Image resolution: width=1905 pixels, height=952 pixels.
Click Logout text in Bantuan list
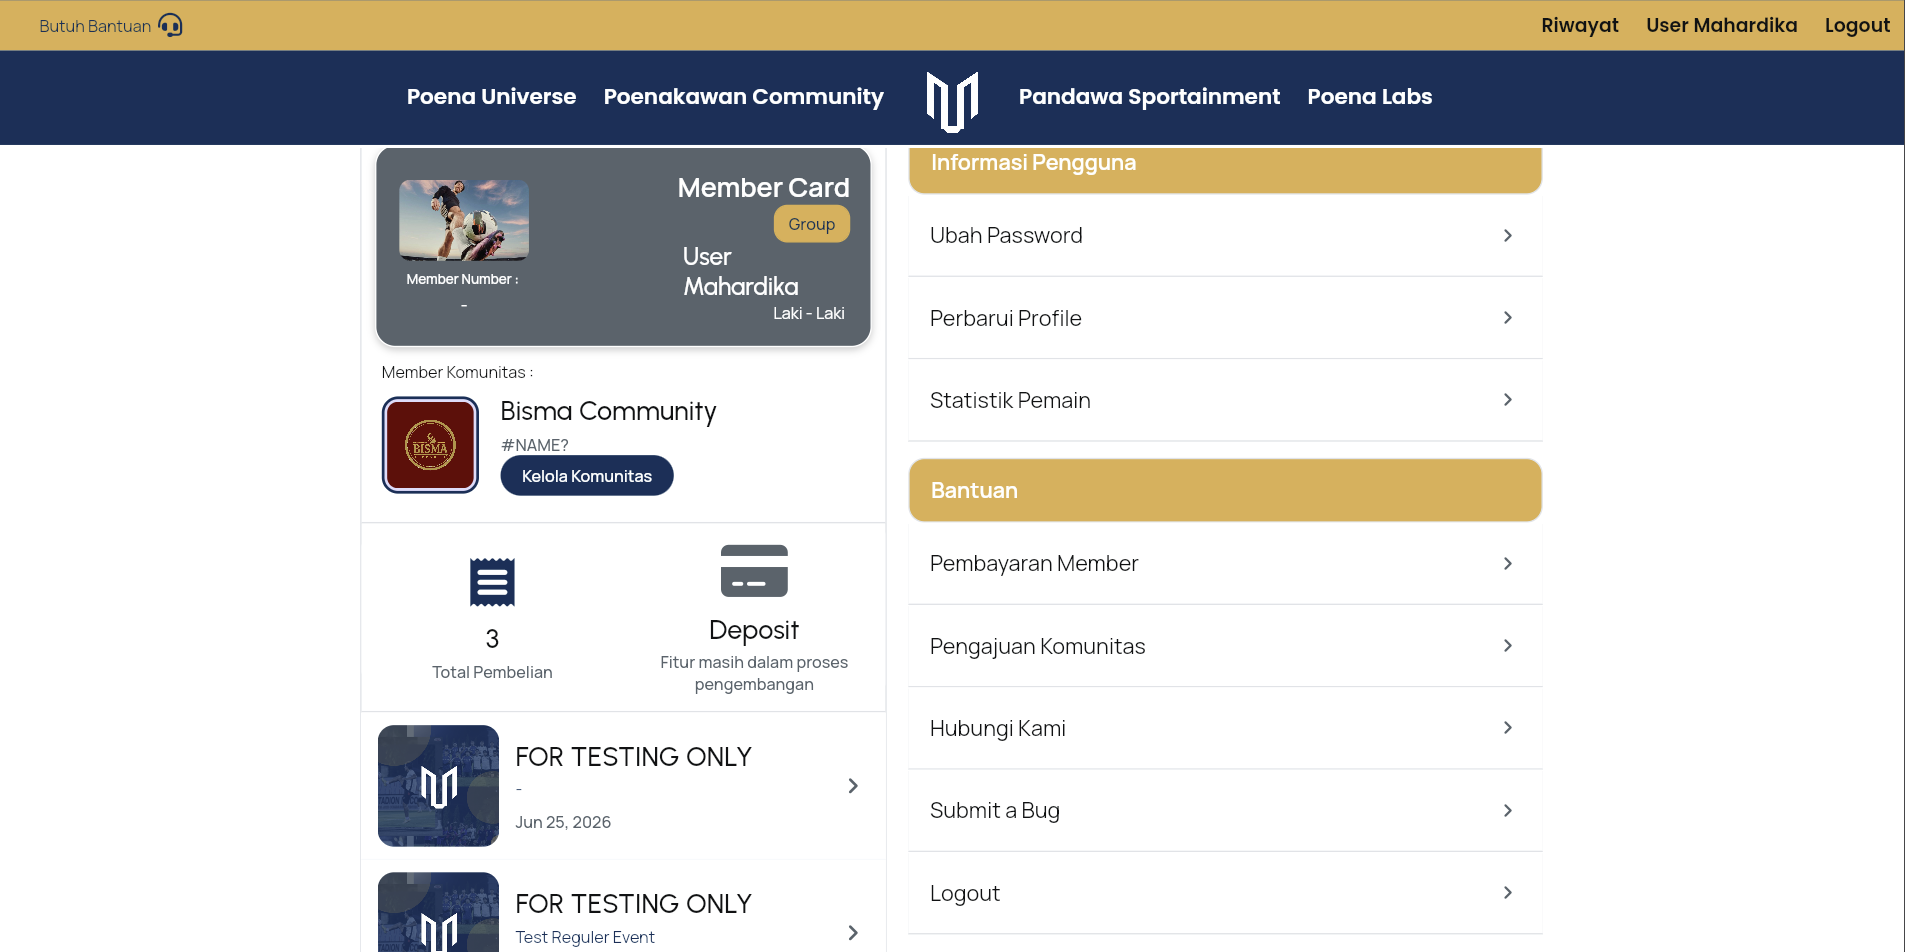click(965, 894)
